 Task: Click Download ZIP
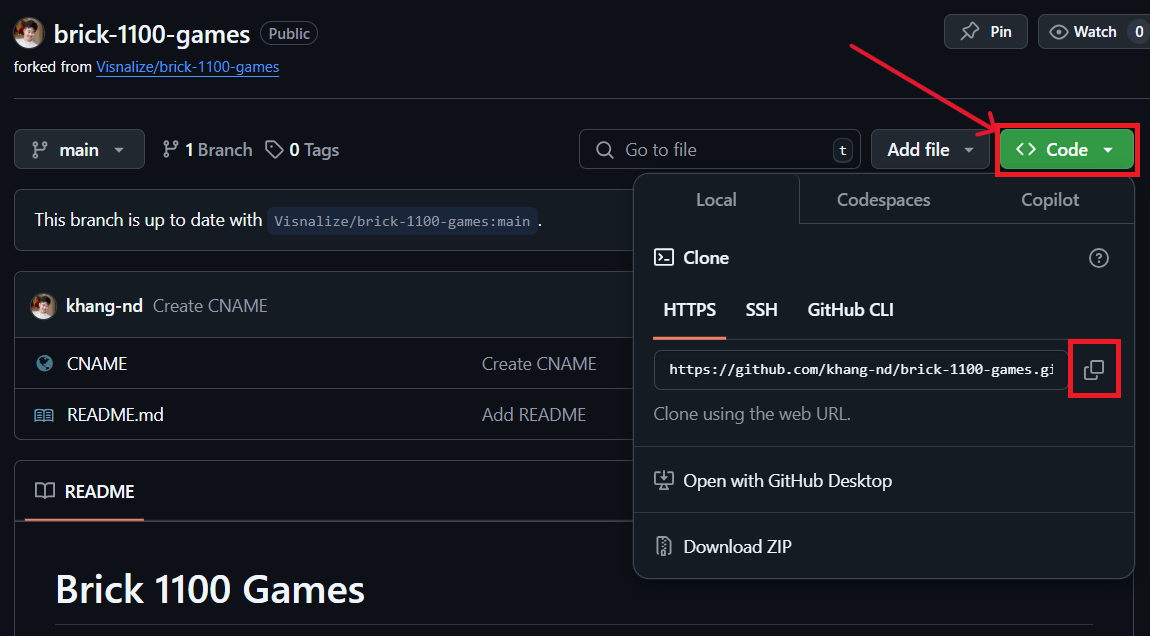click(737, 547)
